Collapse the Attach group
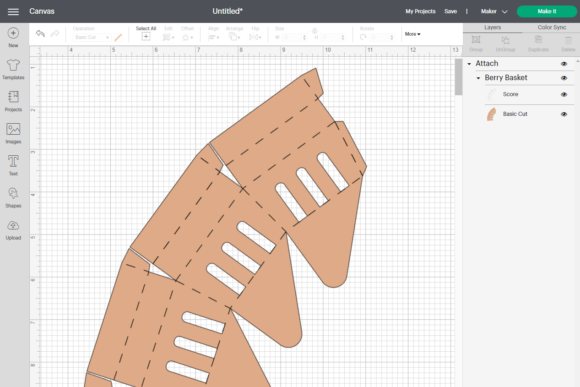 [x=469, y=64]
